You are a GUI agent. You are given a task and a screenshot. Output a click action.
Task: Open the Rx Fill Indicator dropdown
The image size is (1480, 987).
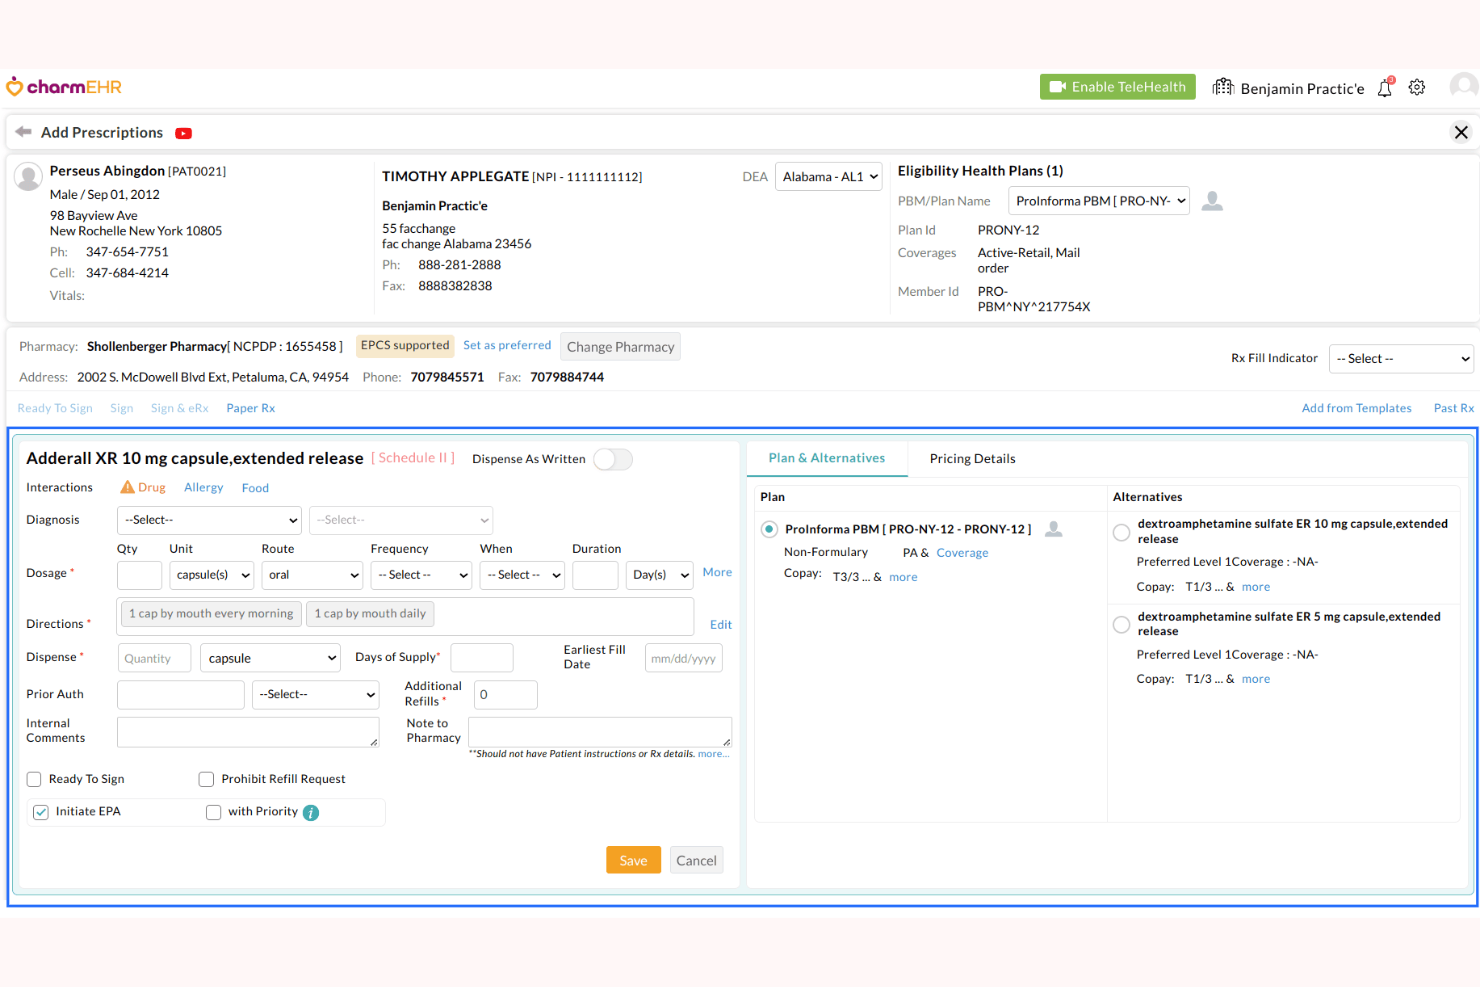click(1400, 358)
